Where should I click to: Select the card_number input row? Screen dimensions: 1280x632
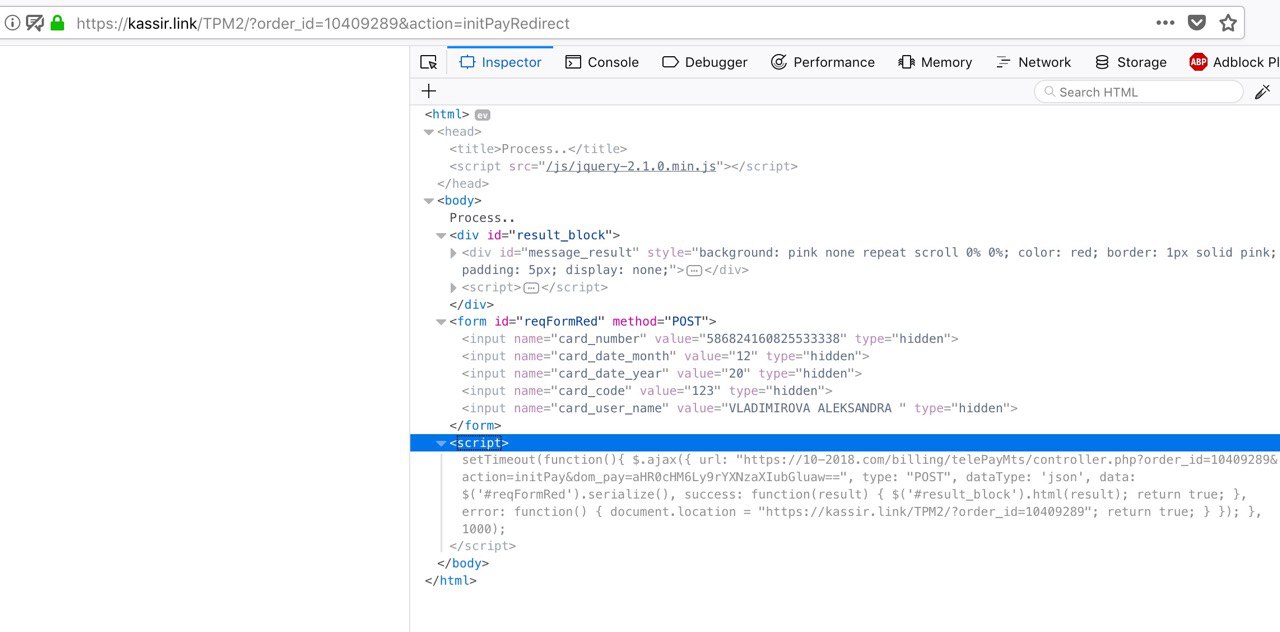[710, 339]
